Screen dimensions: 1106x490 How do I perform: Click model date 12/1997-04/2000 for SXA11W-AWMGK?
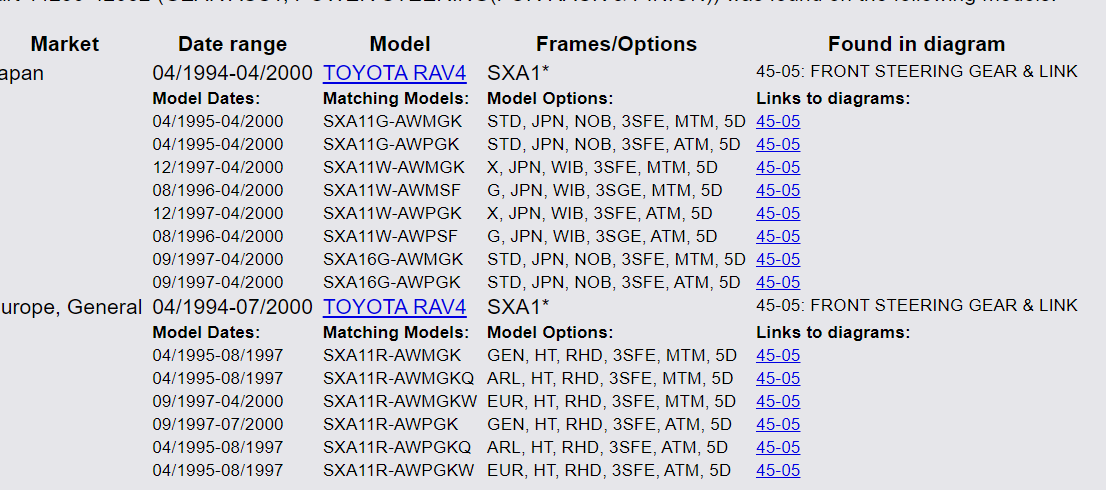pyautogui.click(x=218, y=167)
